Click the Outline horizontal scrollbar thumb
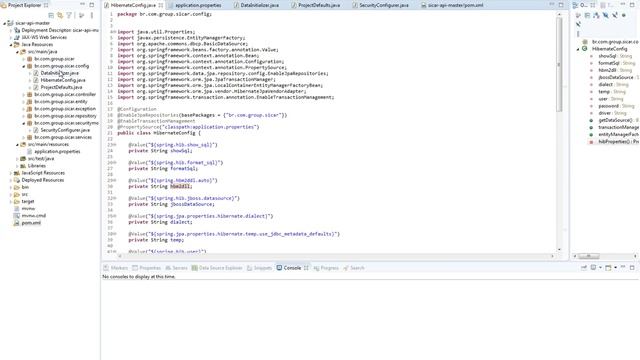Image resolution: width=640 pixels, height=360 pixels. click(x=589, y=256)
